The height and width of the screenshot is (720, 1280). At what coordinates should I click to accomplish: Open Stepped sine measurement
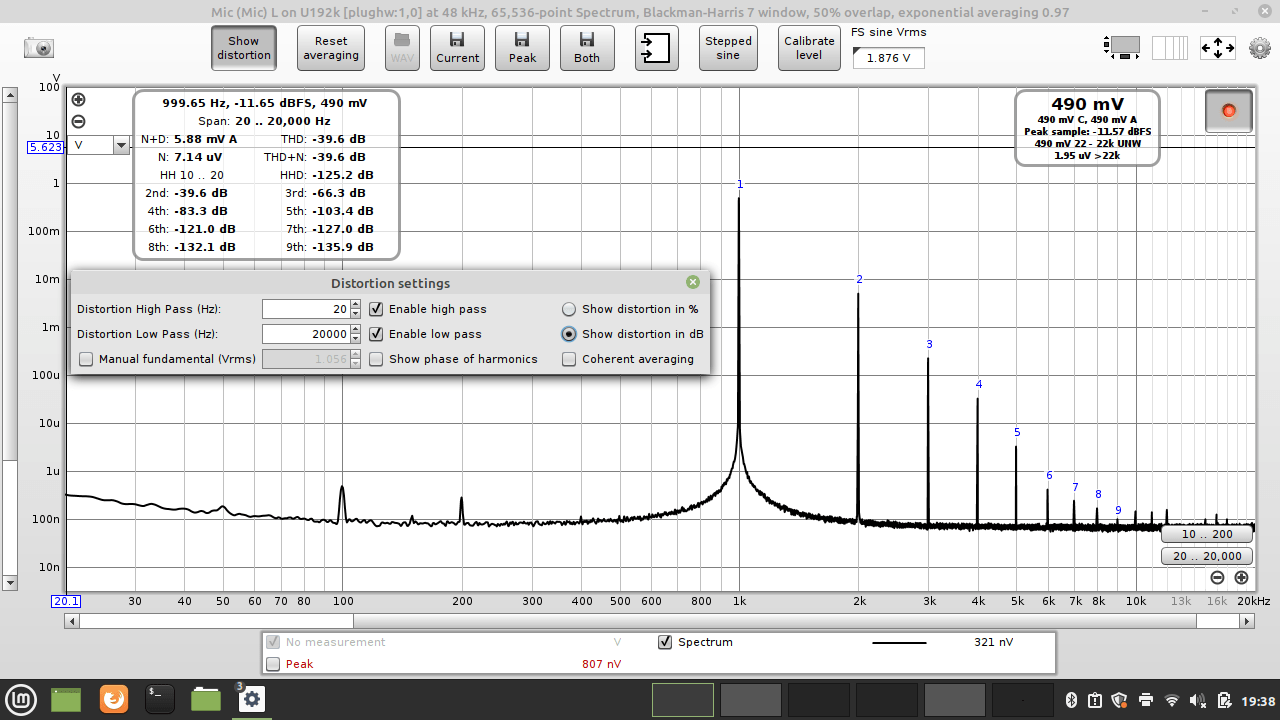pos(728,48)
